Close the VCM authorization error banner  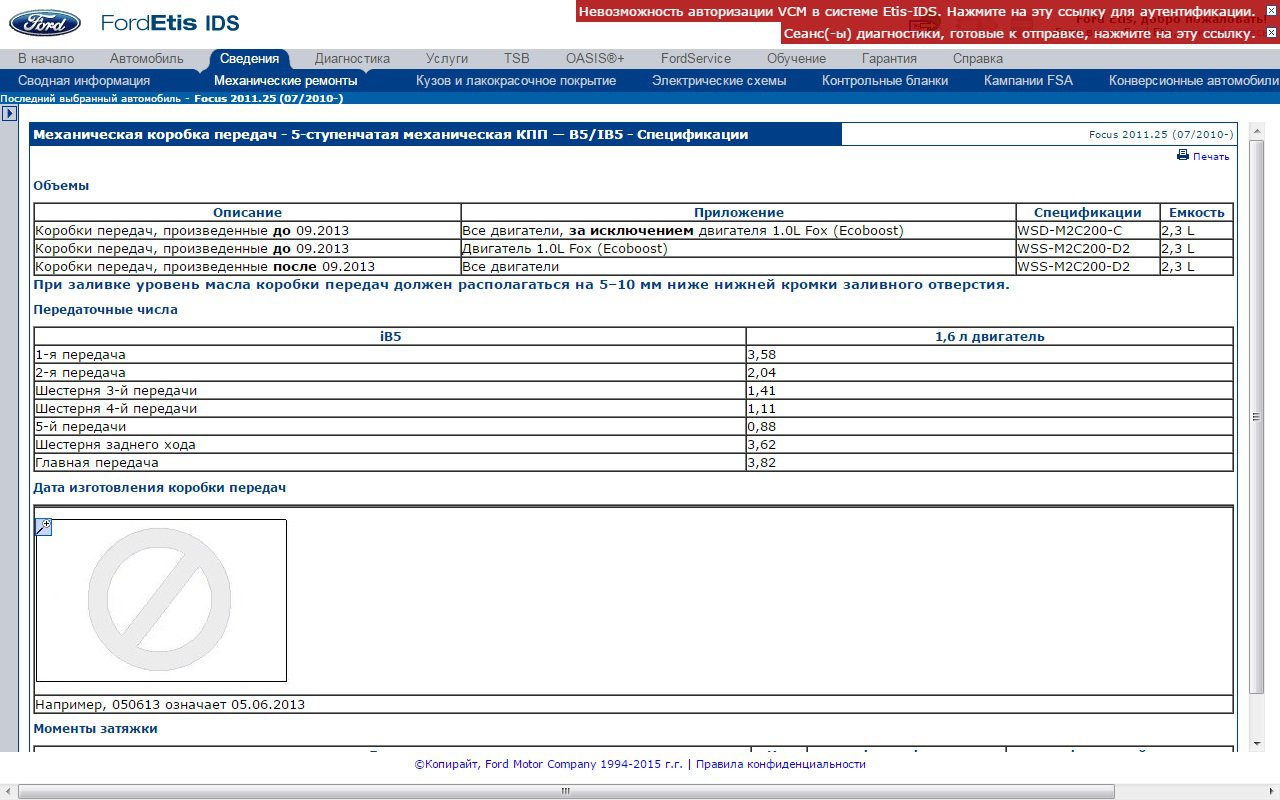(1271, 10)
